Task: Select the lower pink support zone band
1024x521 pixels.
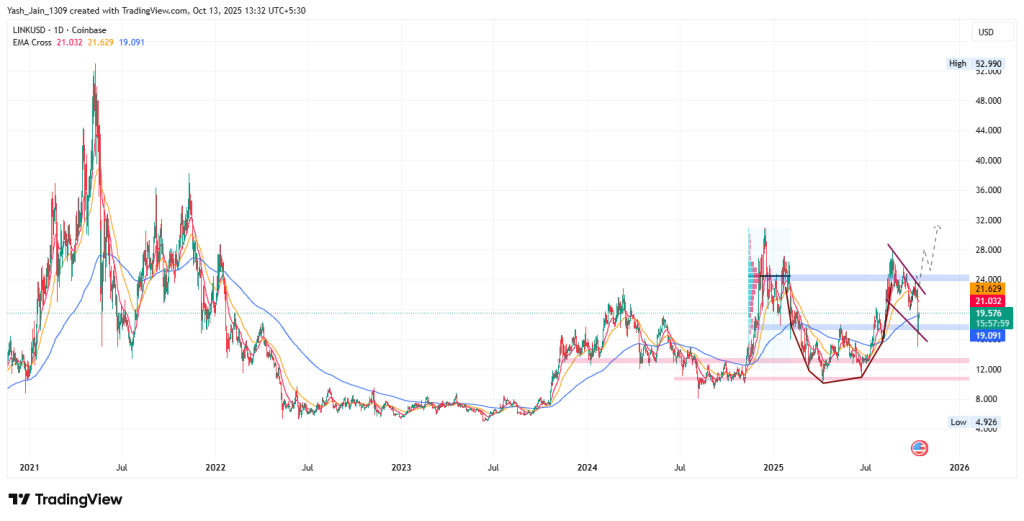Action: 820,379
